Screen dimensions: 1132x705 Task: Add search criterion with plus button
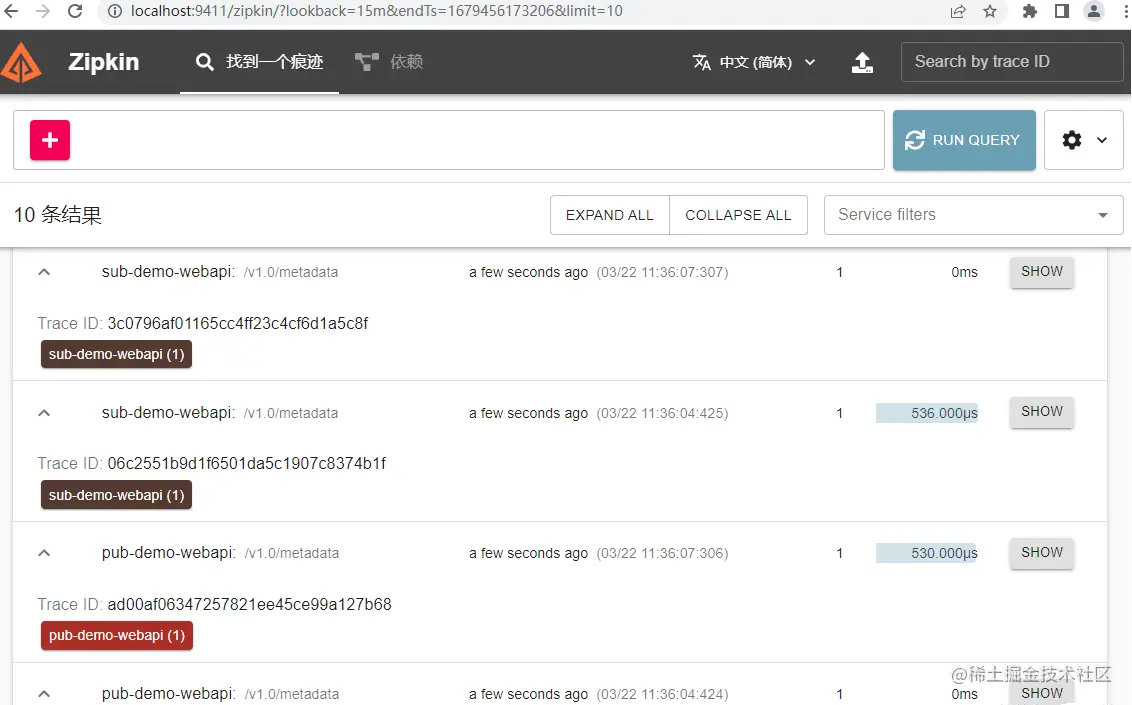[50, 140]
